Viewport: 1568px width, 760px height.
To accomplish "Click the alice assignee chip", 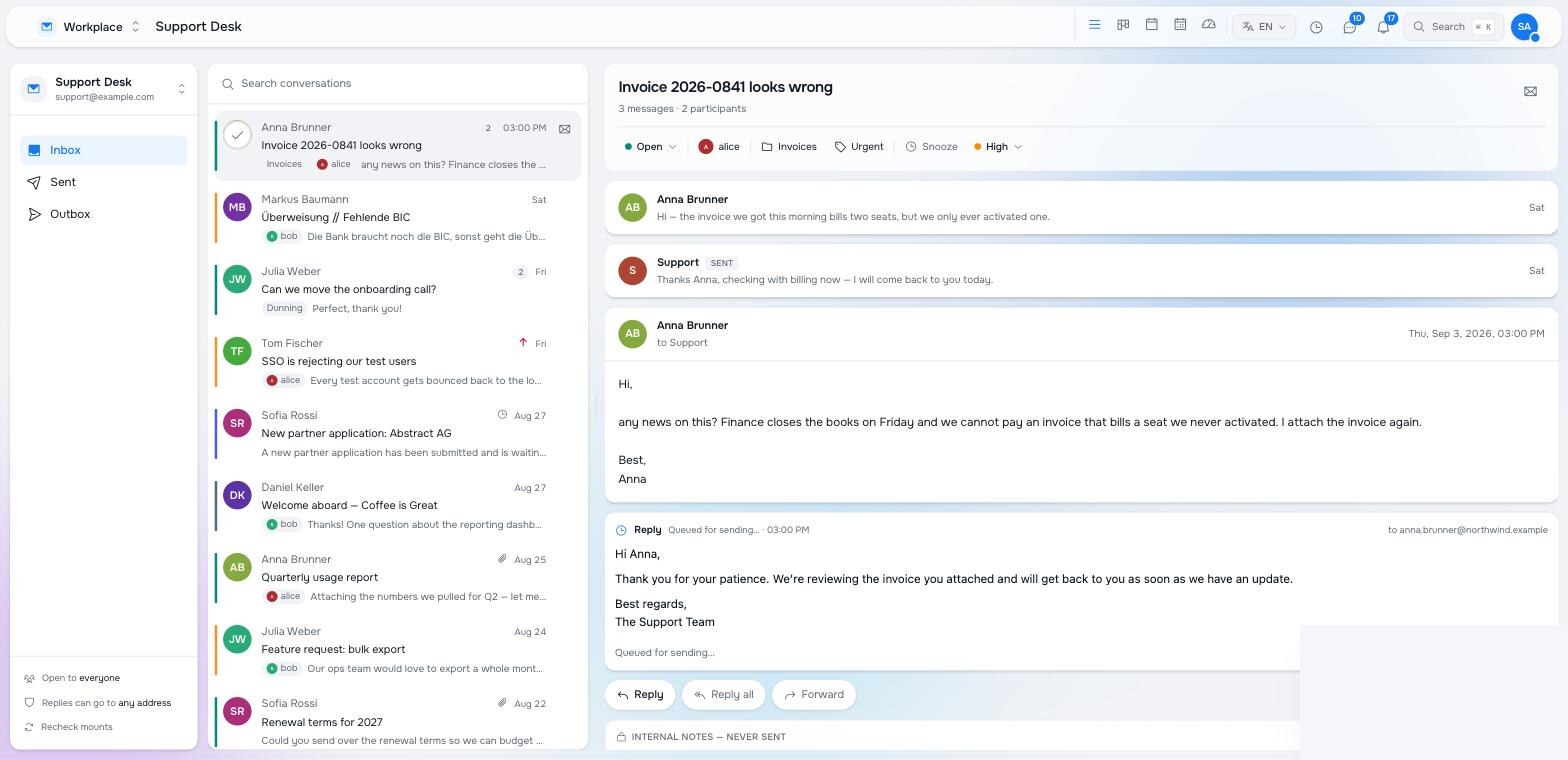I will point(719,147).
